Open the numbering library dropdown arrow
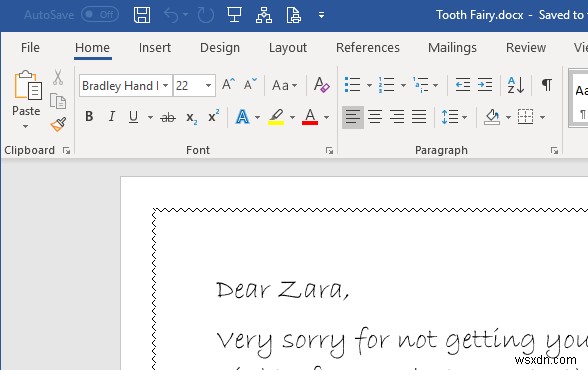The width and height of the screenshot is (588, 370). [x=403, y=85]
